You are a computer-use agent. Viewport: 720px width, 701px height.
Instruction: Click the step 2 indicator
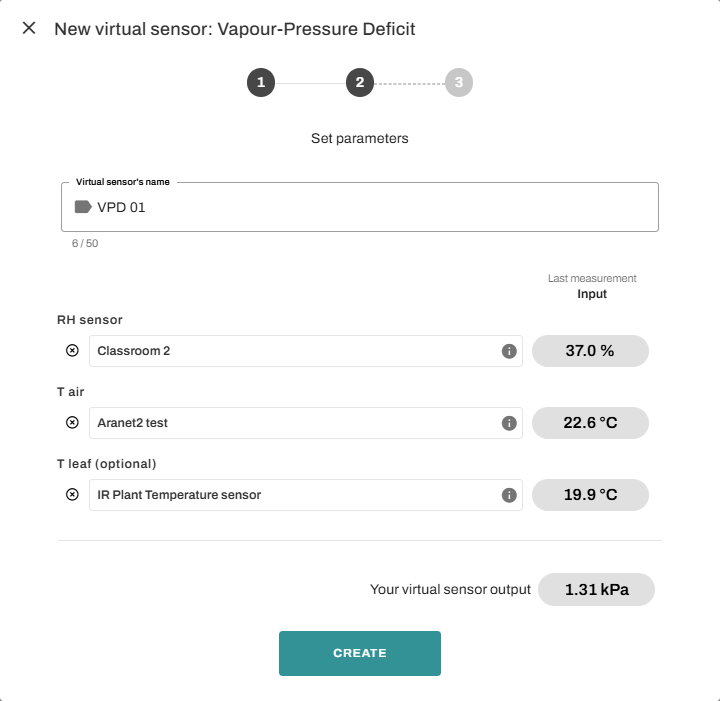point(360,83)
